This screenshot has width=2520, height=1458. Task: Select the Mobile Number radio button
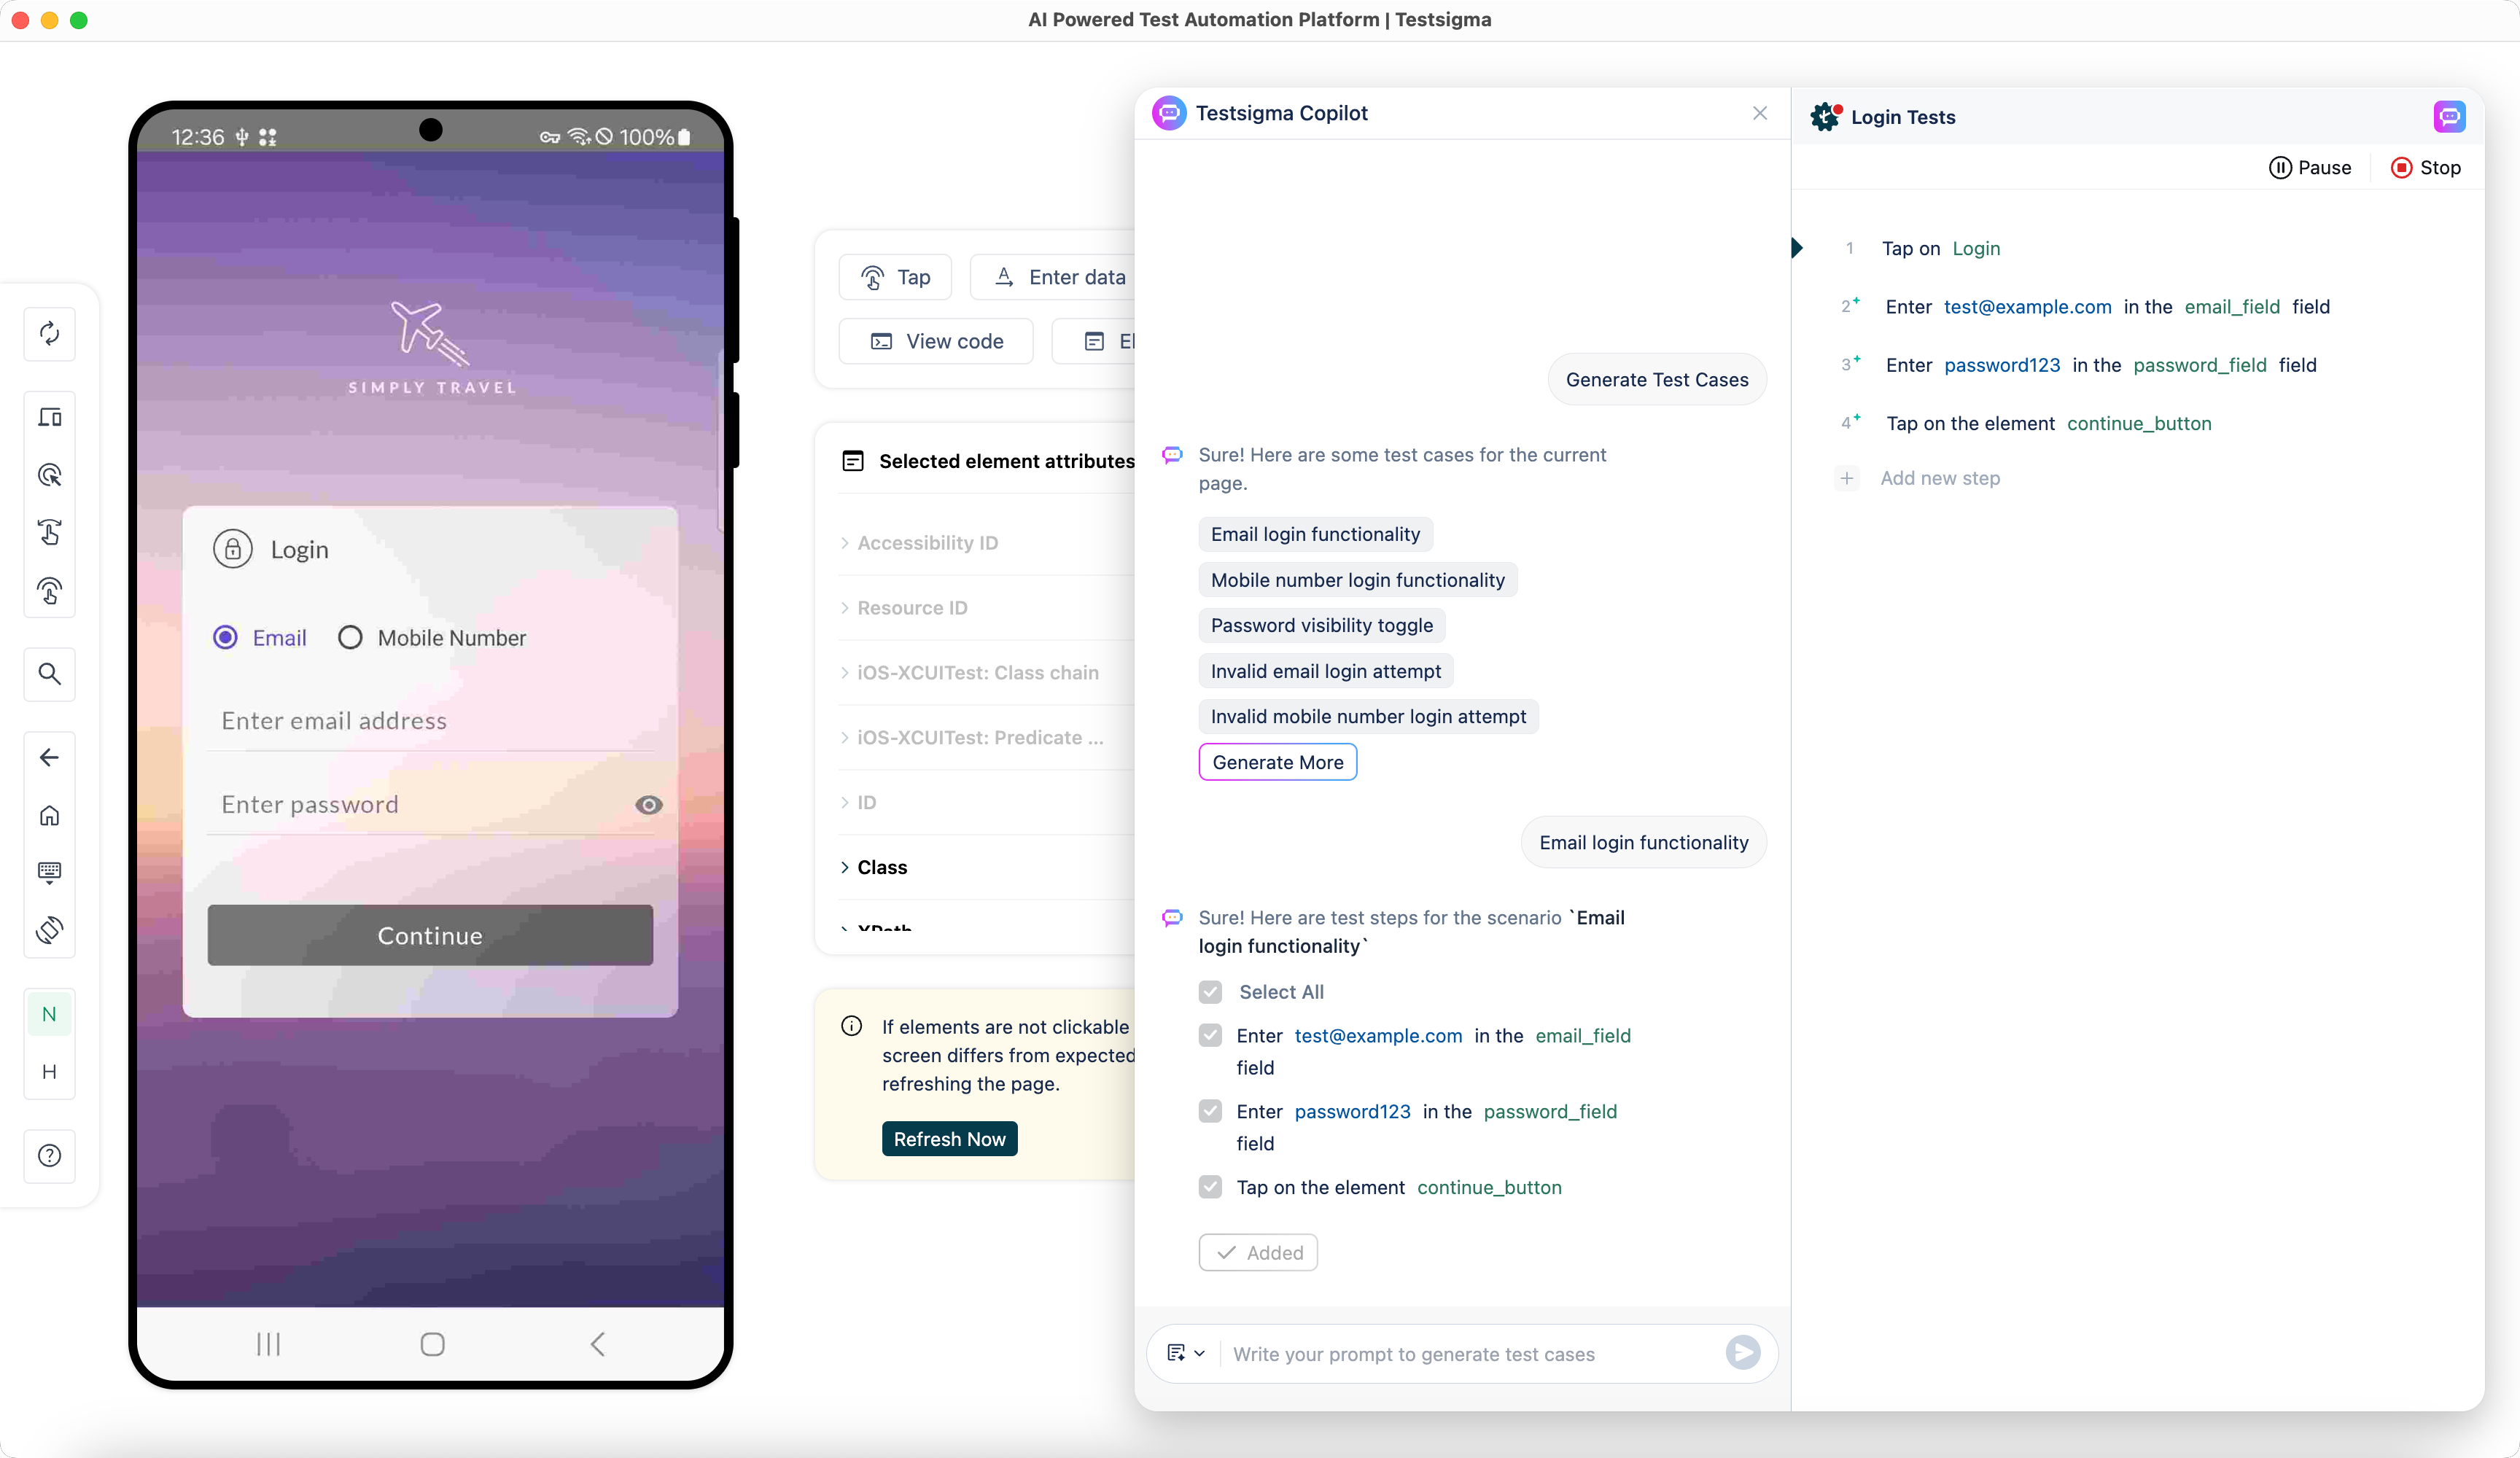click(350, 638)
